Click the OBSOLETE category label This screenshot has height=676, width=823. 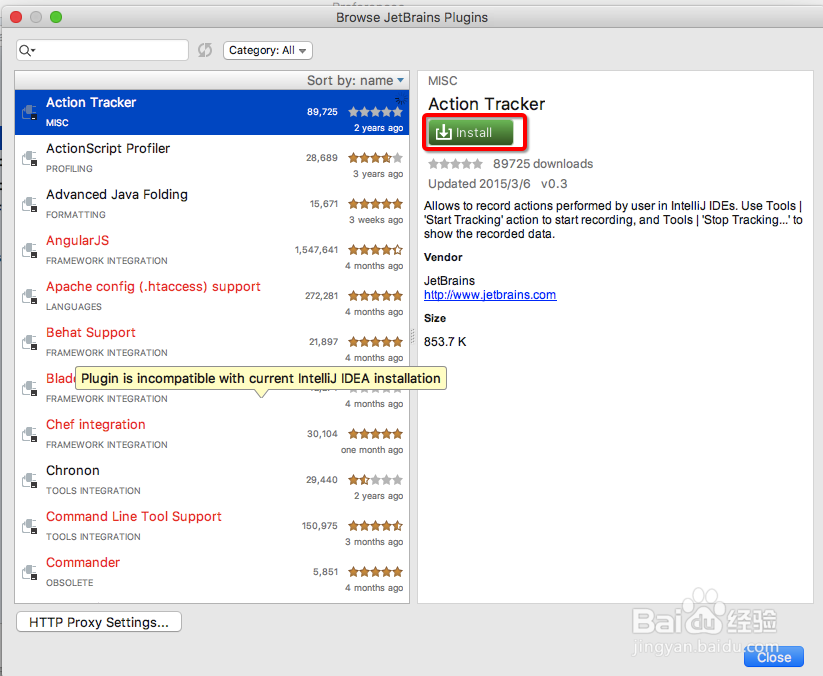[69, 583]
